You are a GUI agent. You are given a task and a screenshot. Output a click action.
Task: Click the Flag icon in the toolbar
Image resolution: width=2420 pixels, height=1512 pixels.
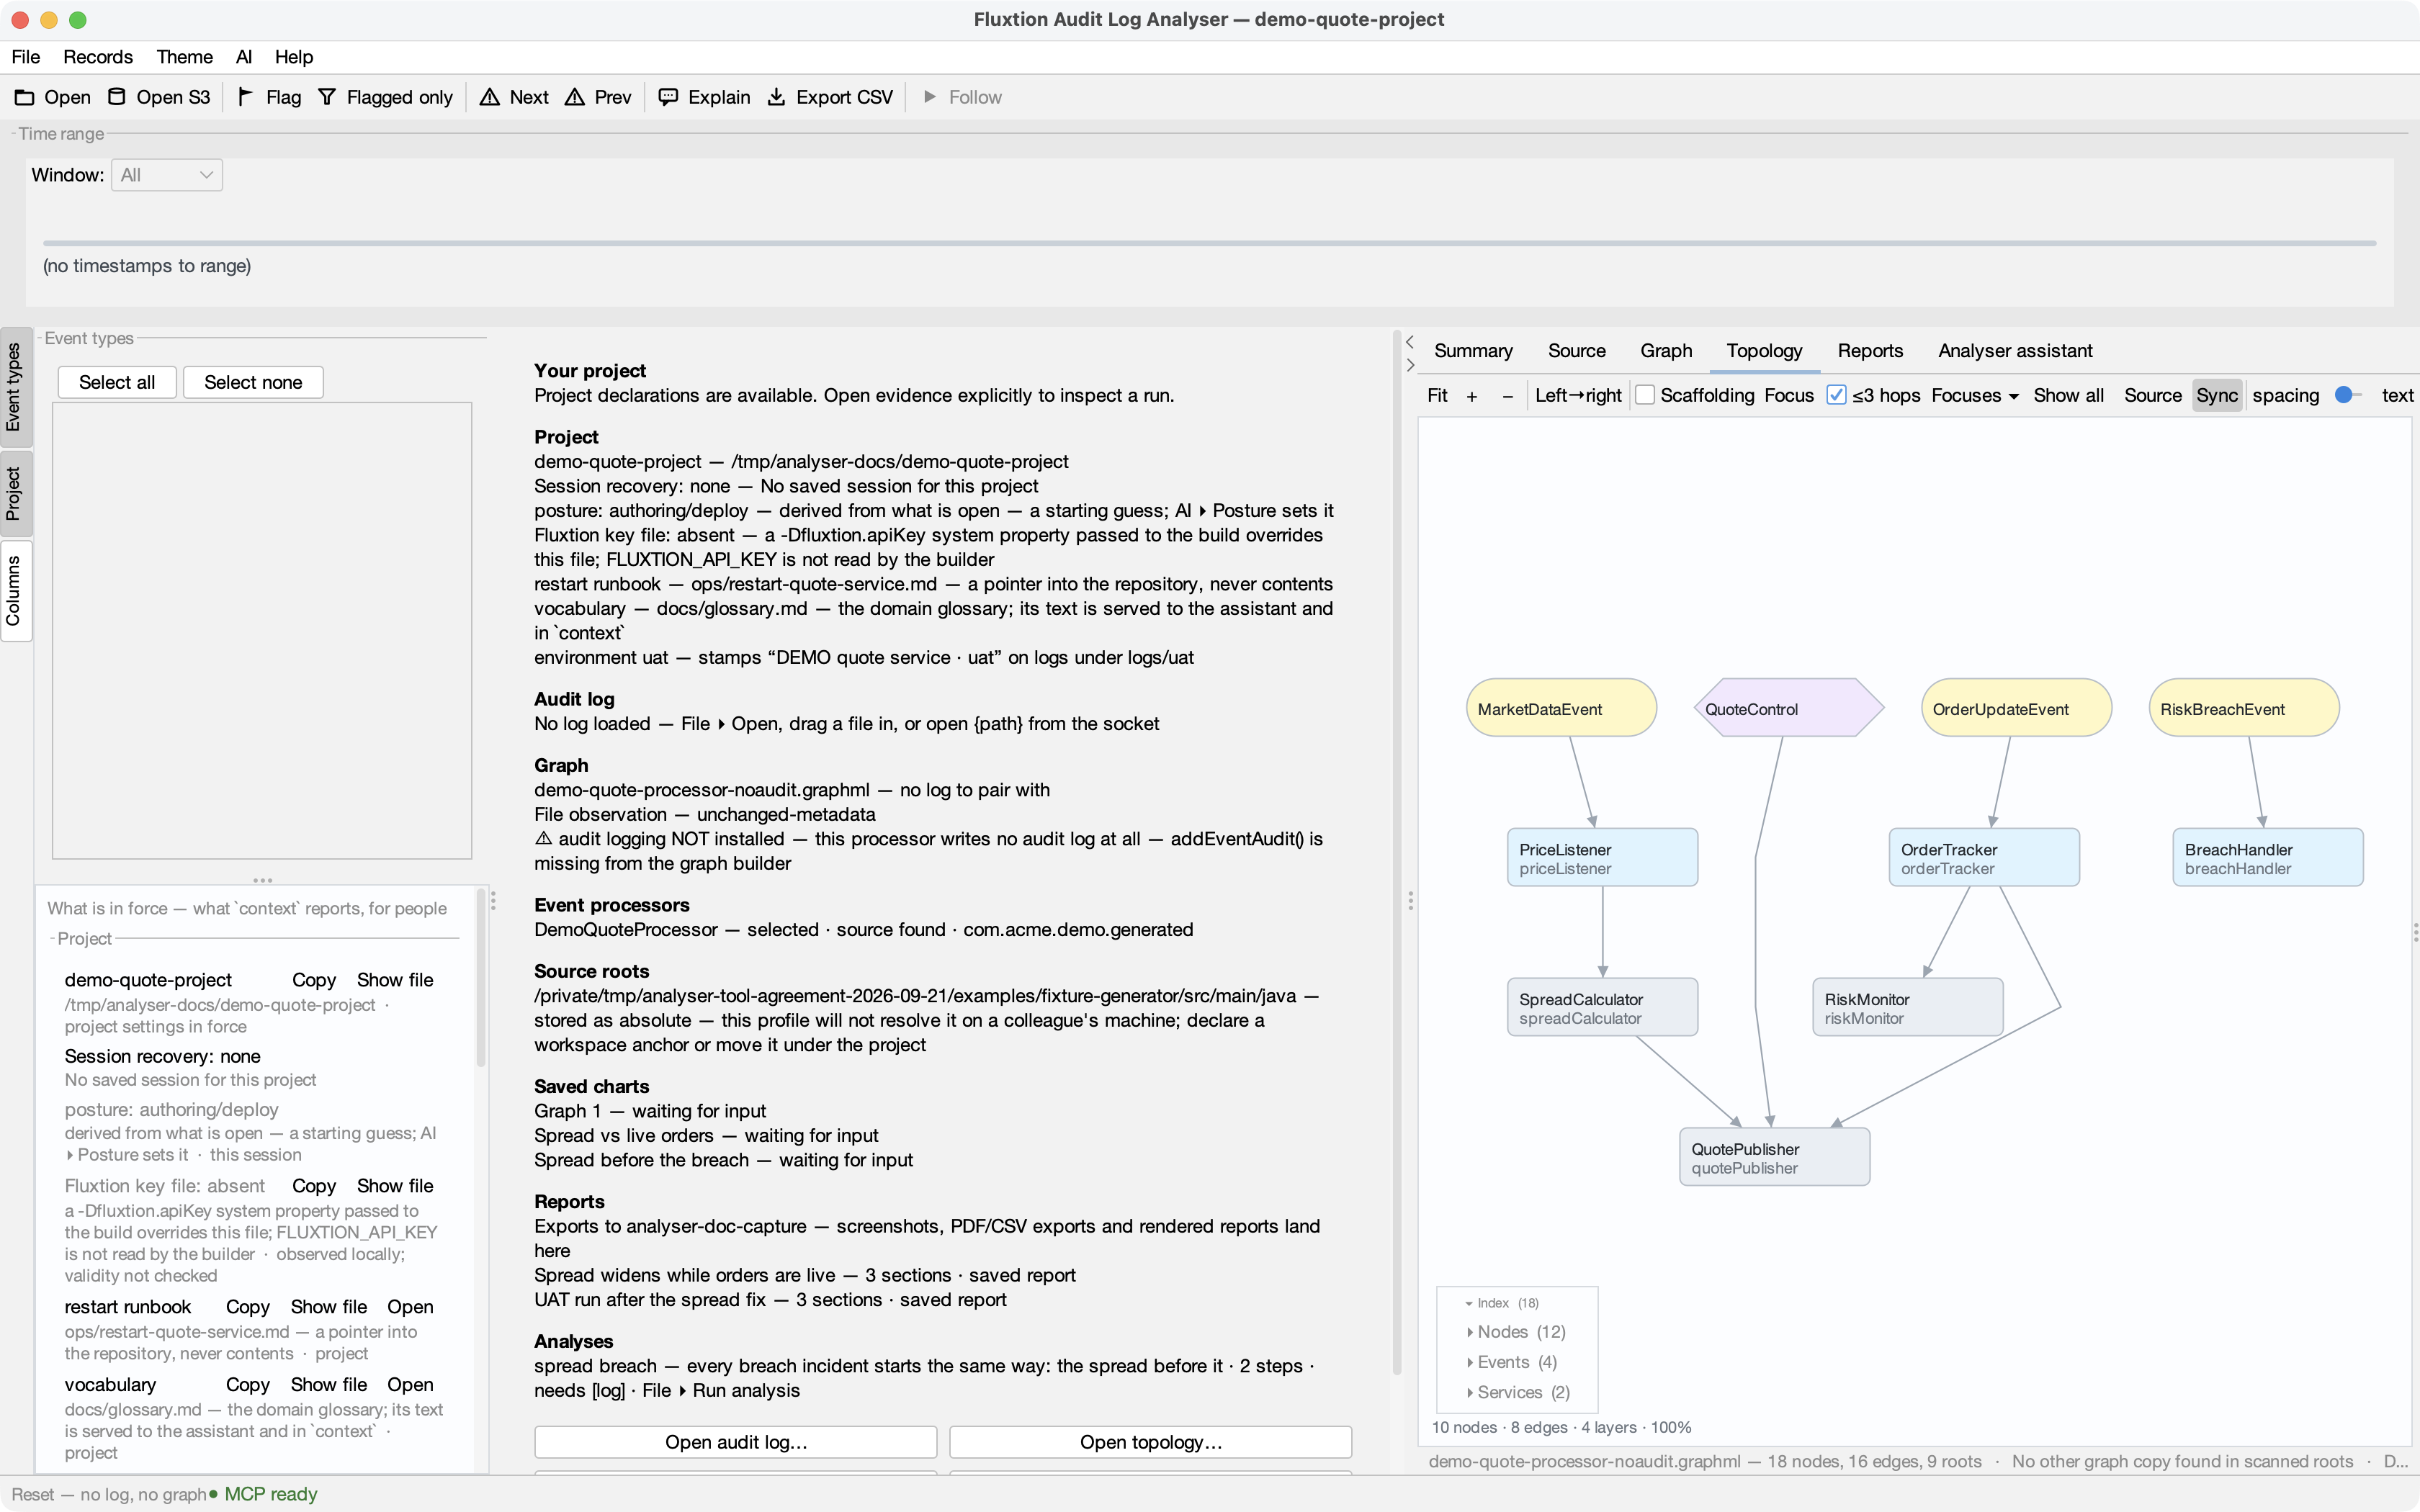(x=245, y=97)
